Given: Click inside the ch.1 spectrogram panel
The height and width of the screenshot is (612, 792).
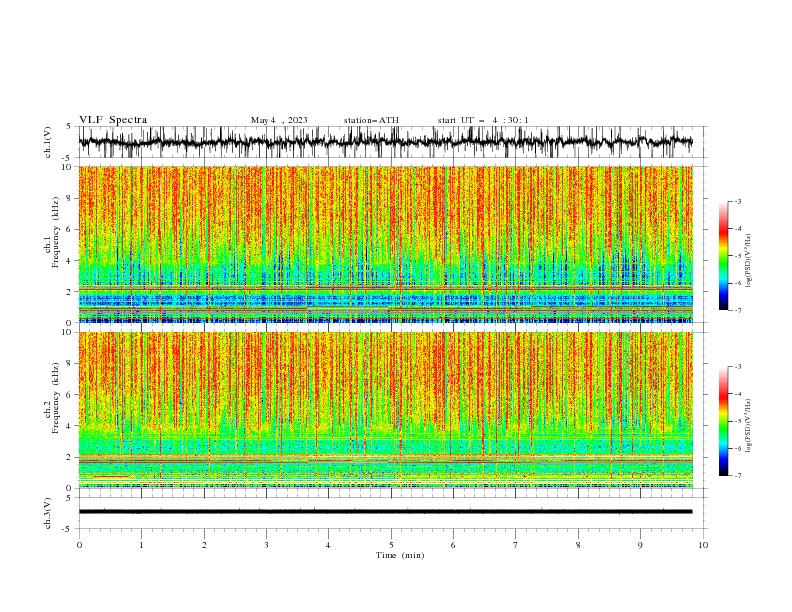Looking at the screenshot, I should [385, 244].
